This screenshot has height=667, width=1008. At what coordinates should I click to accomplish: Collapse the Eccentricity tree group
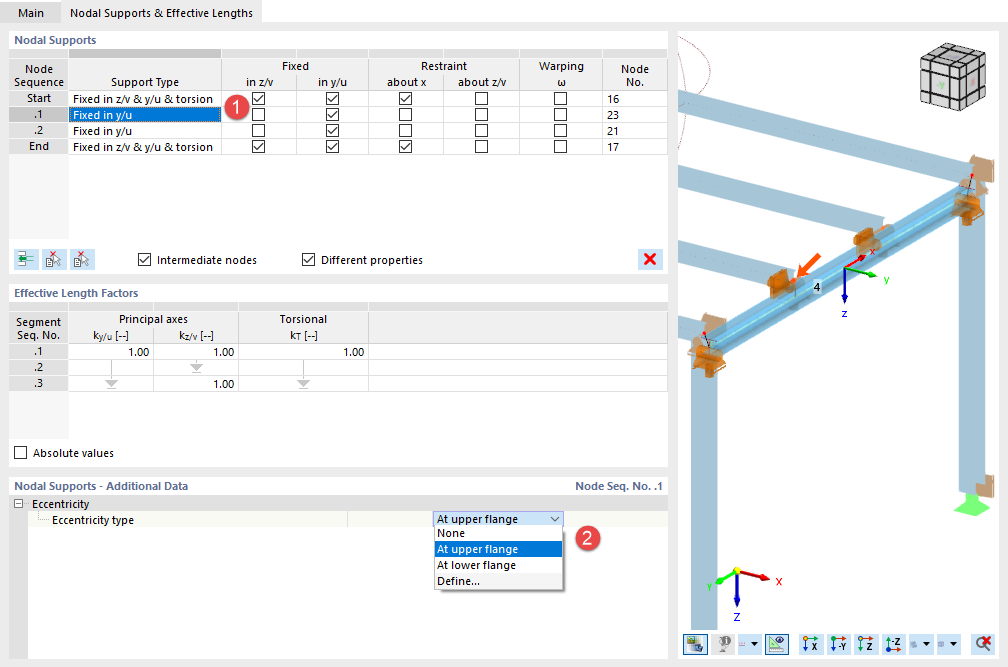tap(19, 504)
